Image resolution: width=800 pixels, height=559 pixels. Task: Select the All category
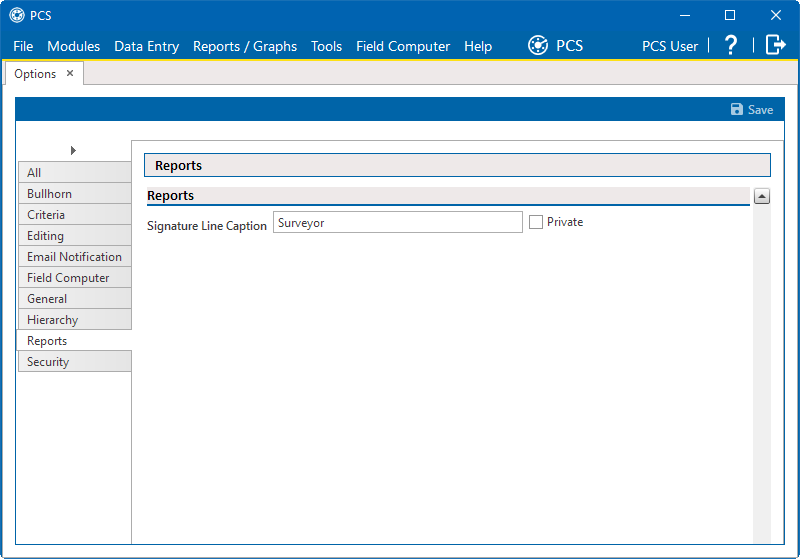pyautogui.click(x=75, y=172)
